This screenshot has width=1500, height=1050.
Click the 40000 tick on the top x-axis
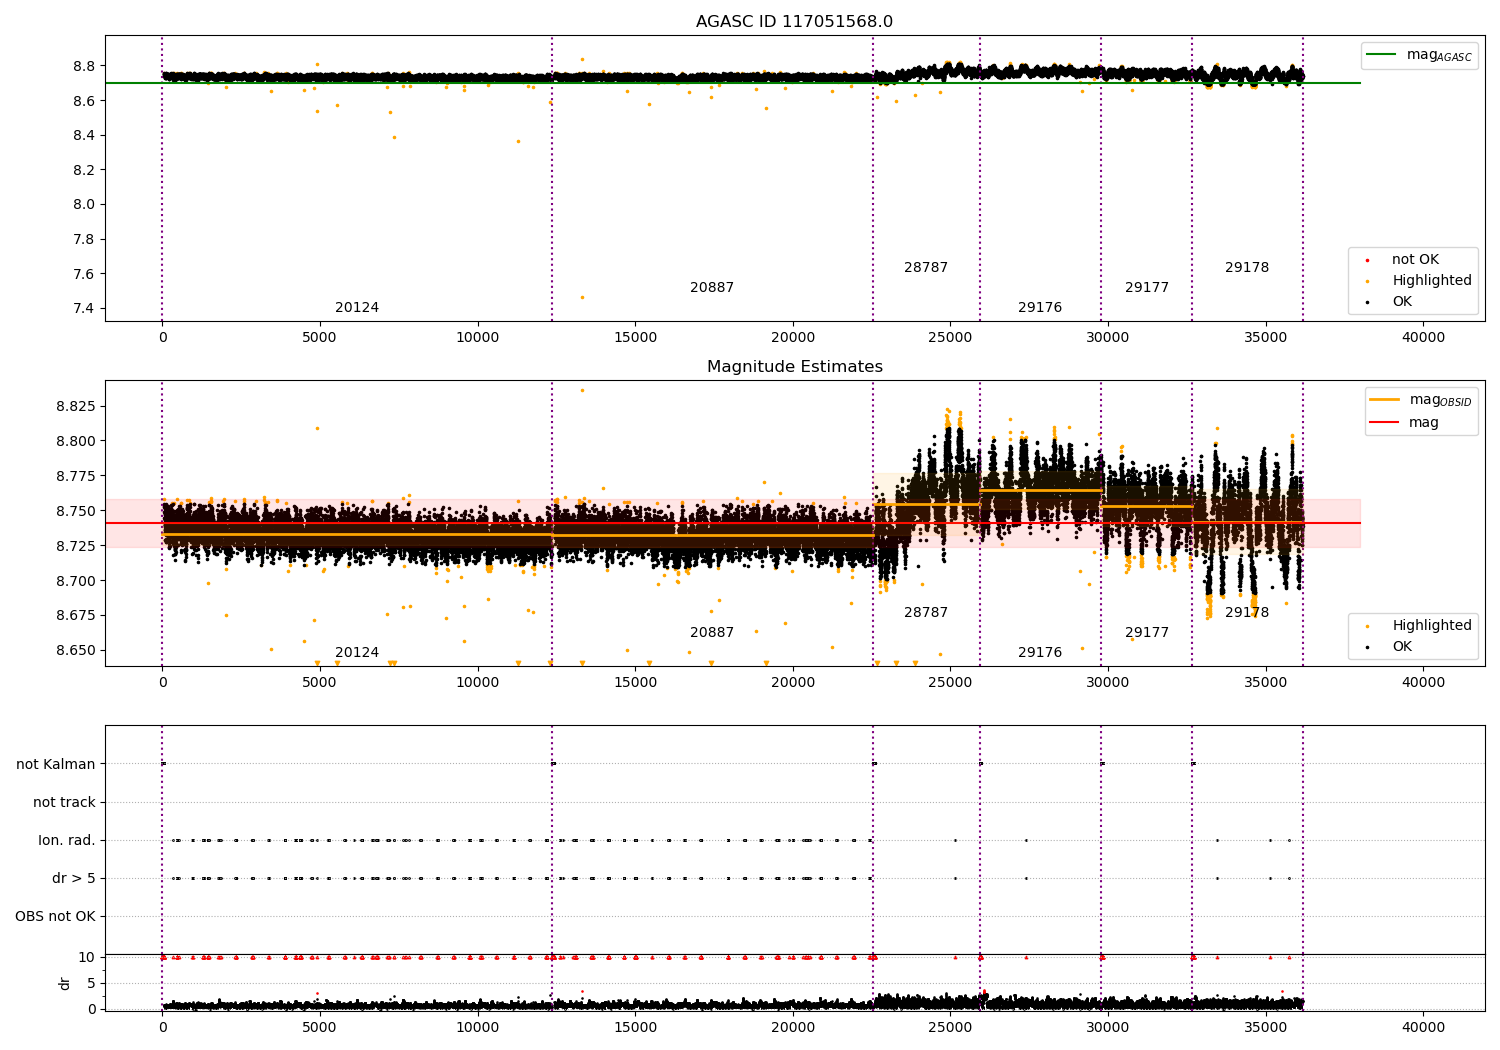1423,337
